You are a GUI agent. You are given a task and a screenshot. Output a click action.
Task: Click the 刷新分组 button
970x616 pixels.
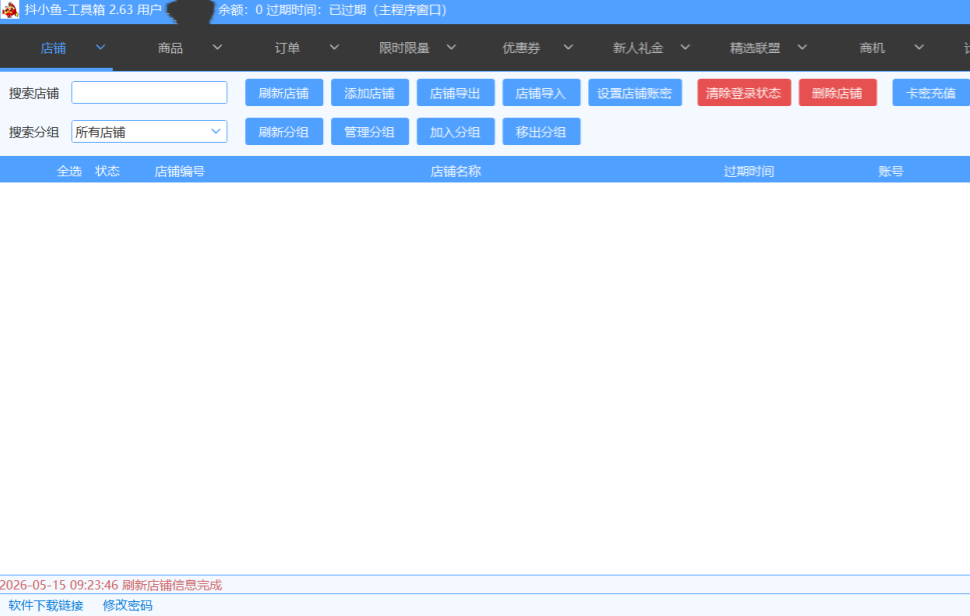(x=284, y=132)
